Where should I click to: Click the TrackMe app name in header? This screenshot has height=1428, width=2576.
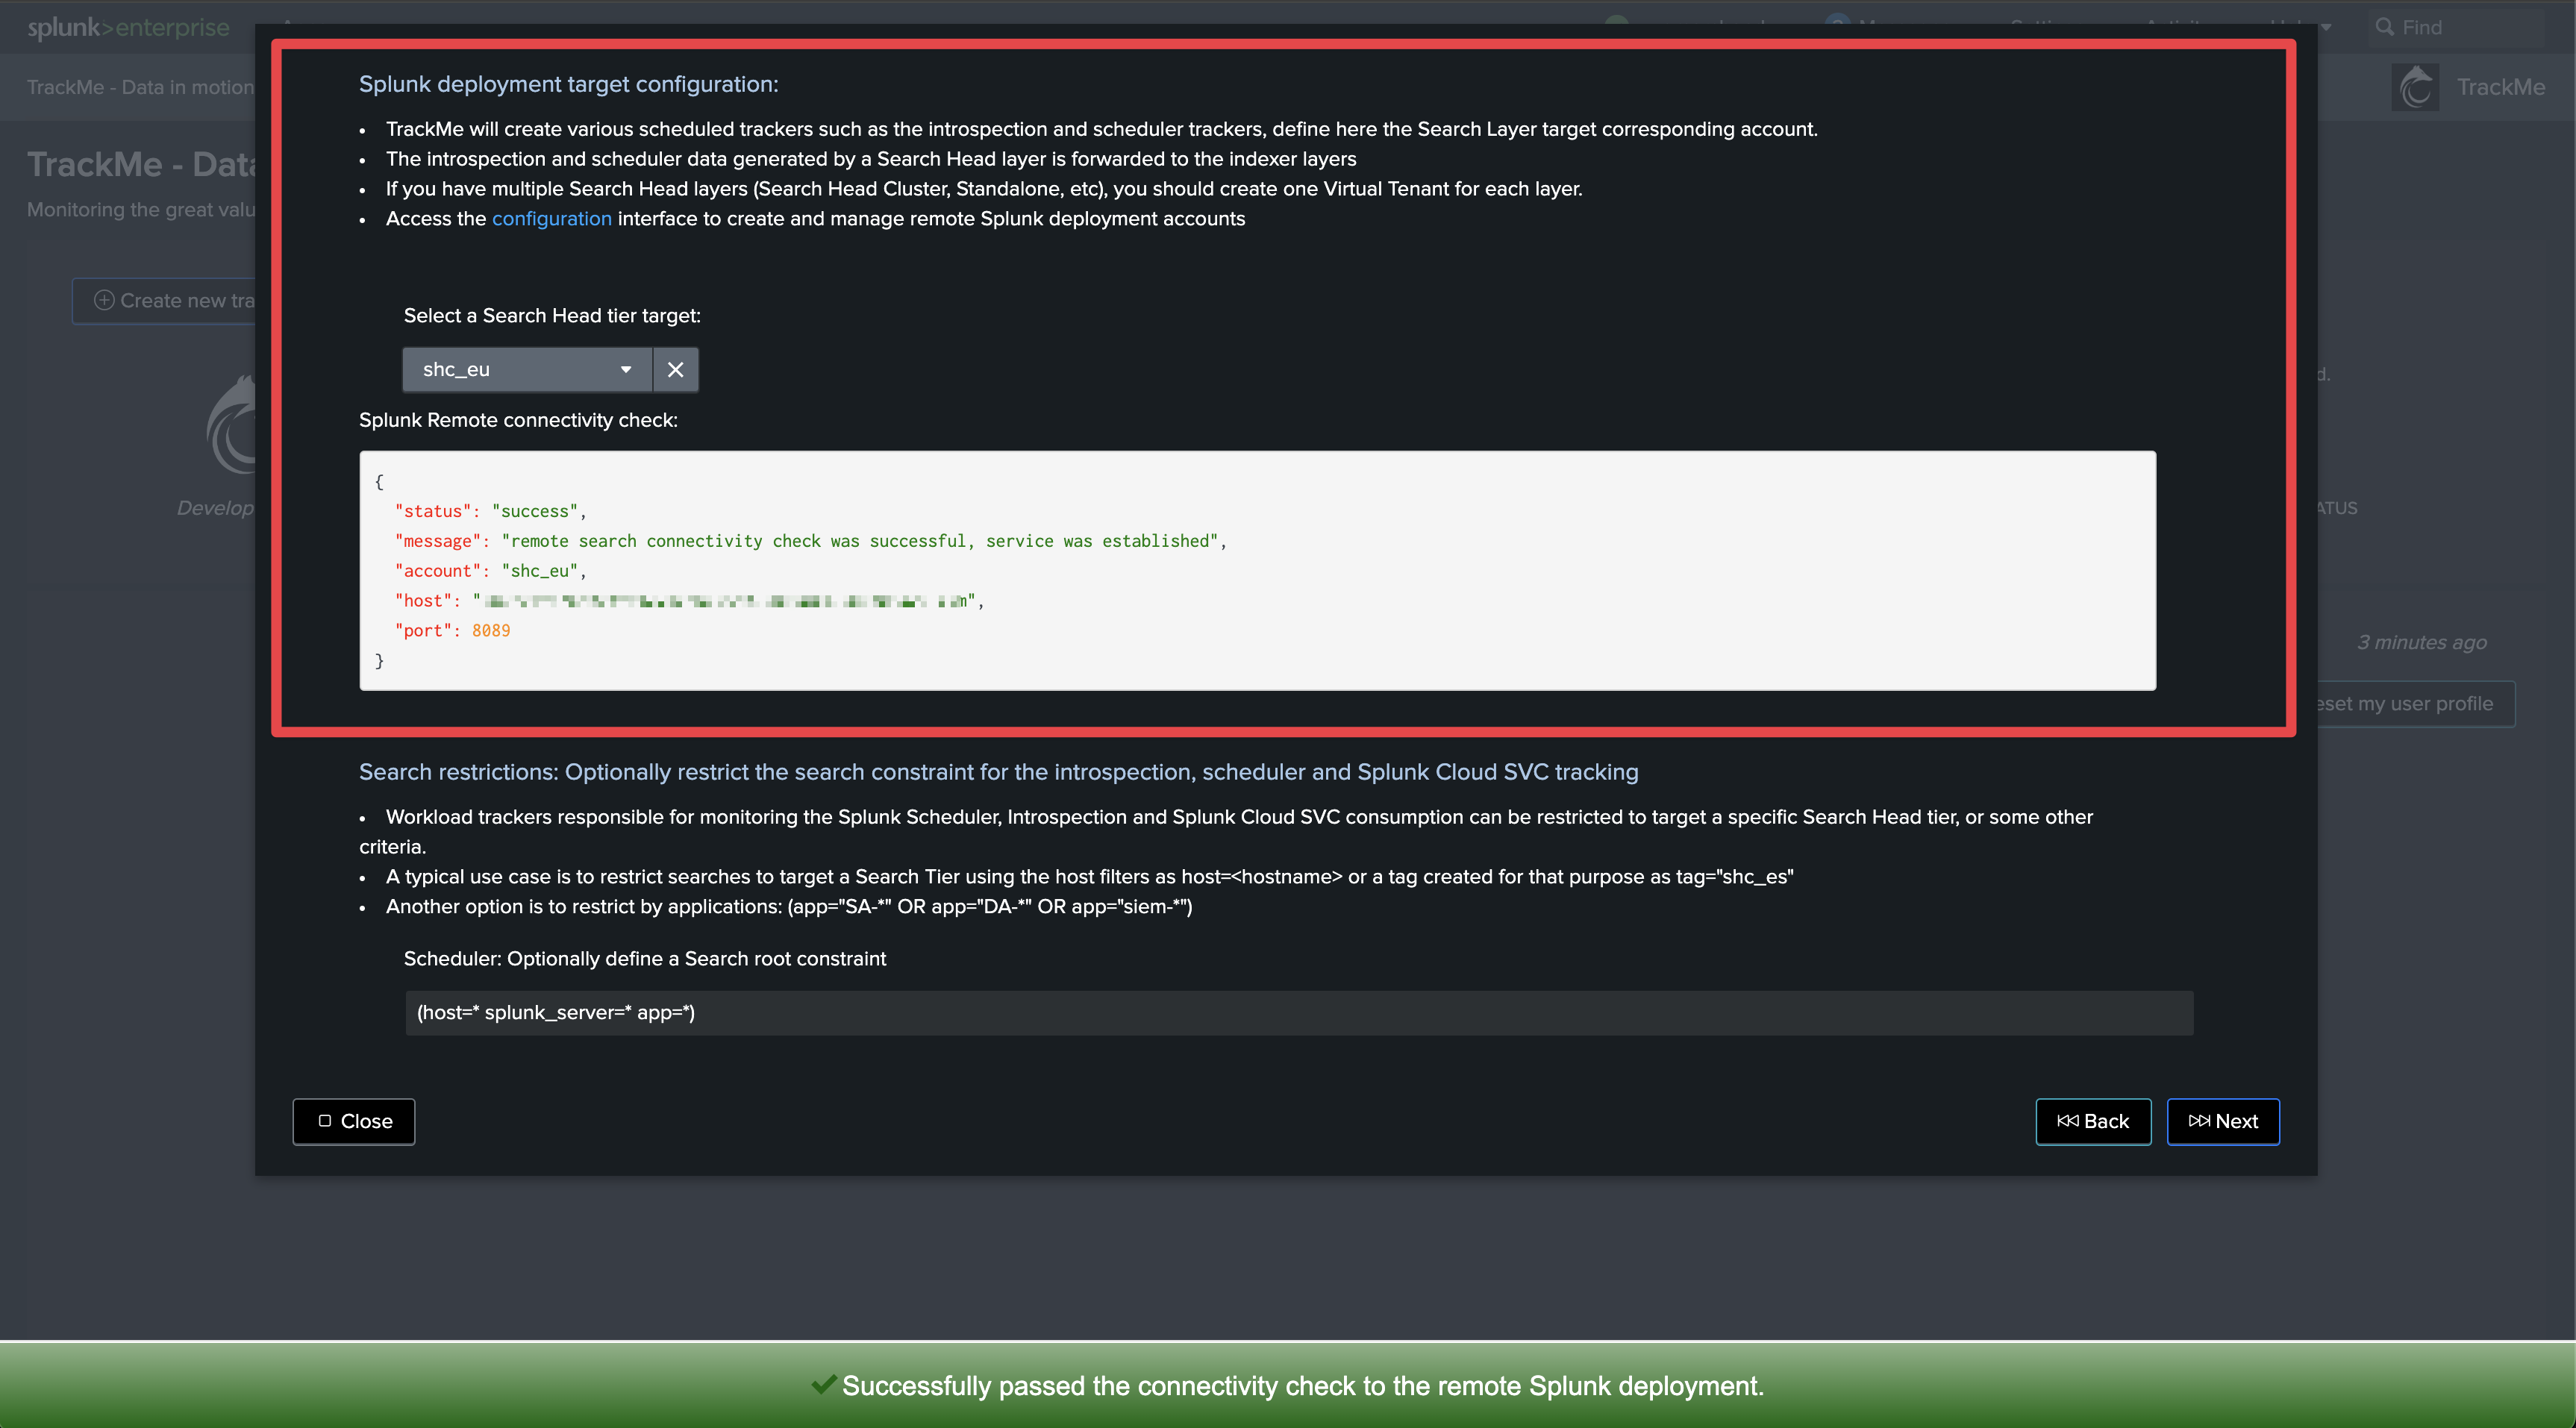coord(2500,87)
